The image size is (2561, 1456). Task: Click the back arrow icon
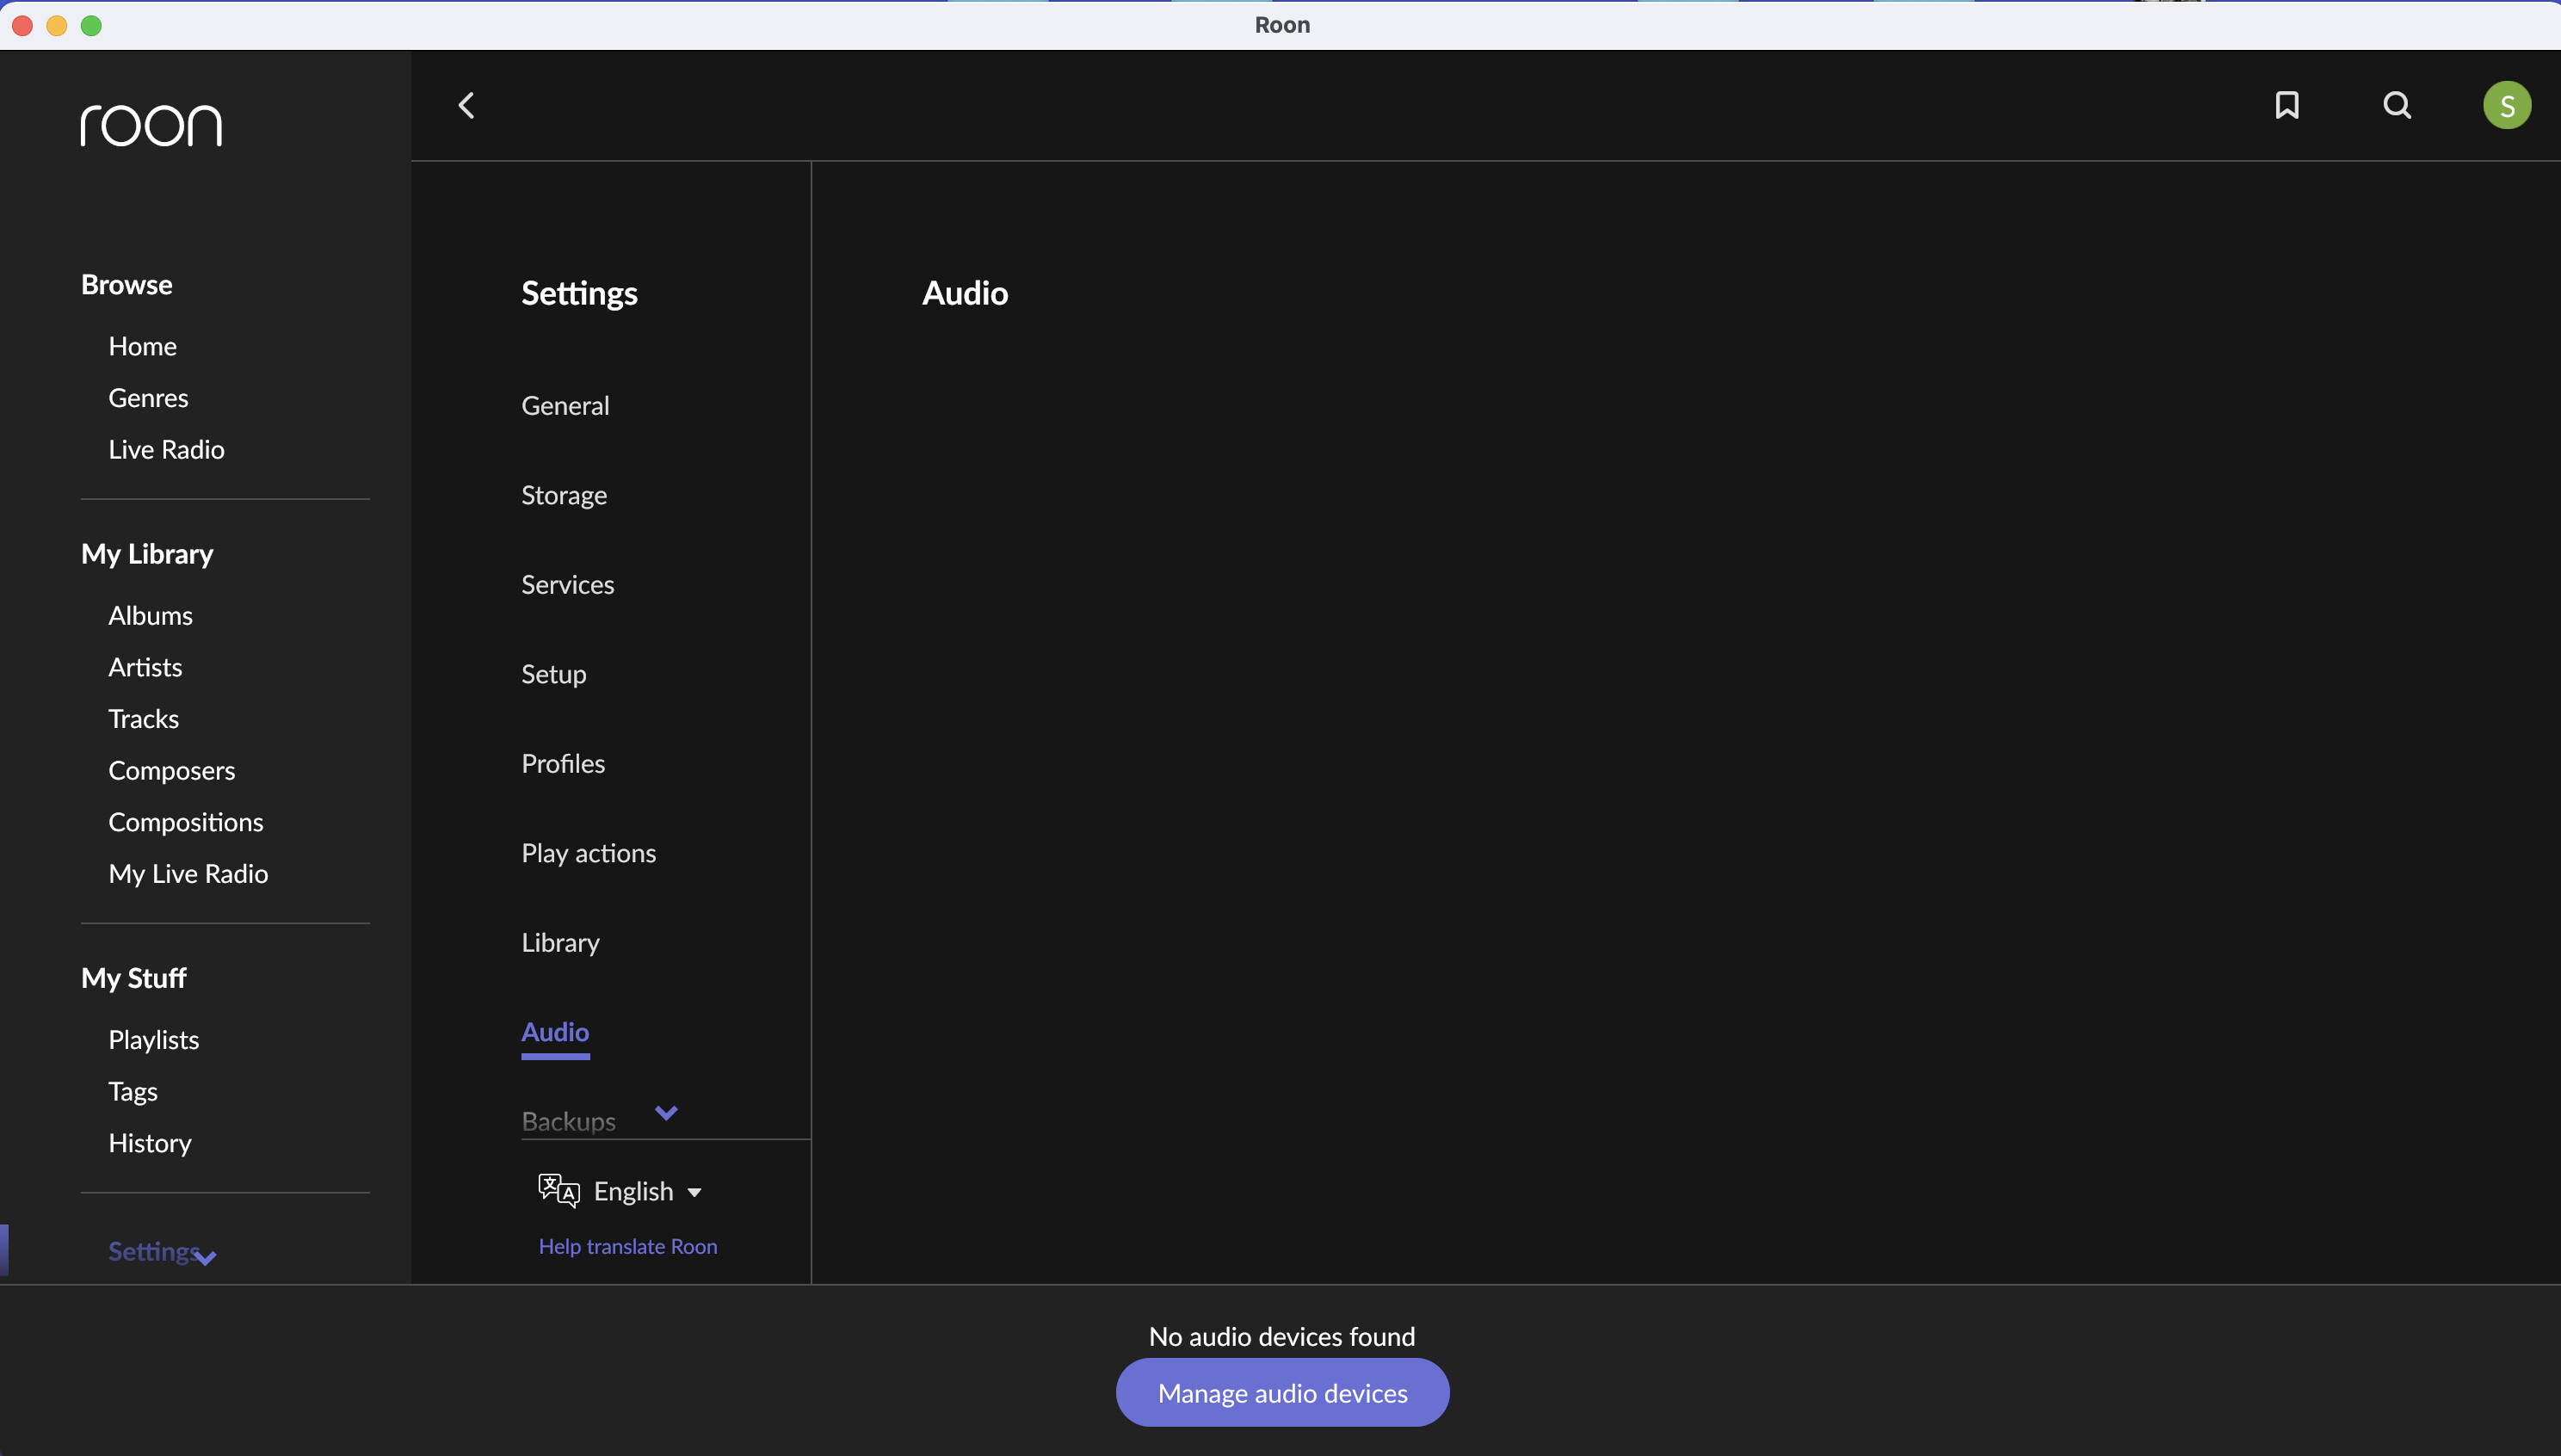click(x=466, y=105)
